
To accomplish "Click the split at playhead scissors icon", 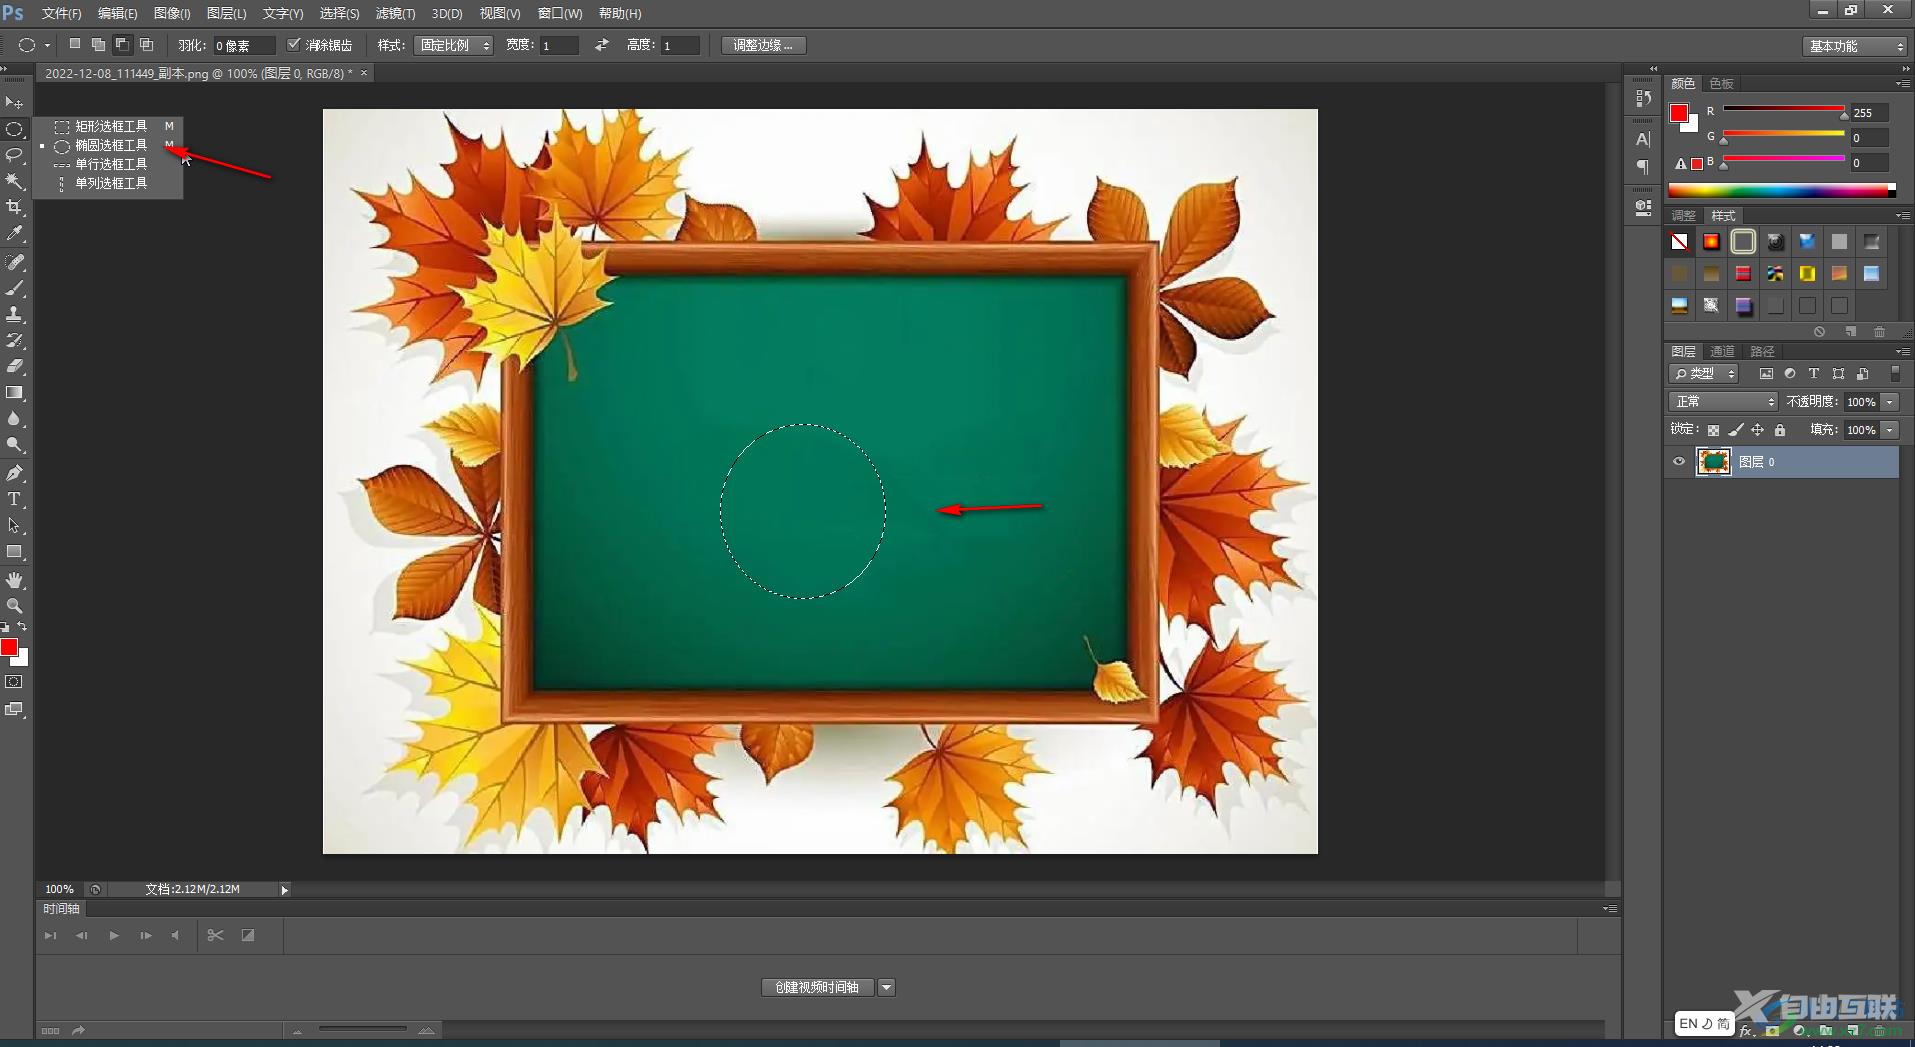I will click(x=215, y=935).
